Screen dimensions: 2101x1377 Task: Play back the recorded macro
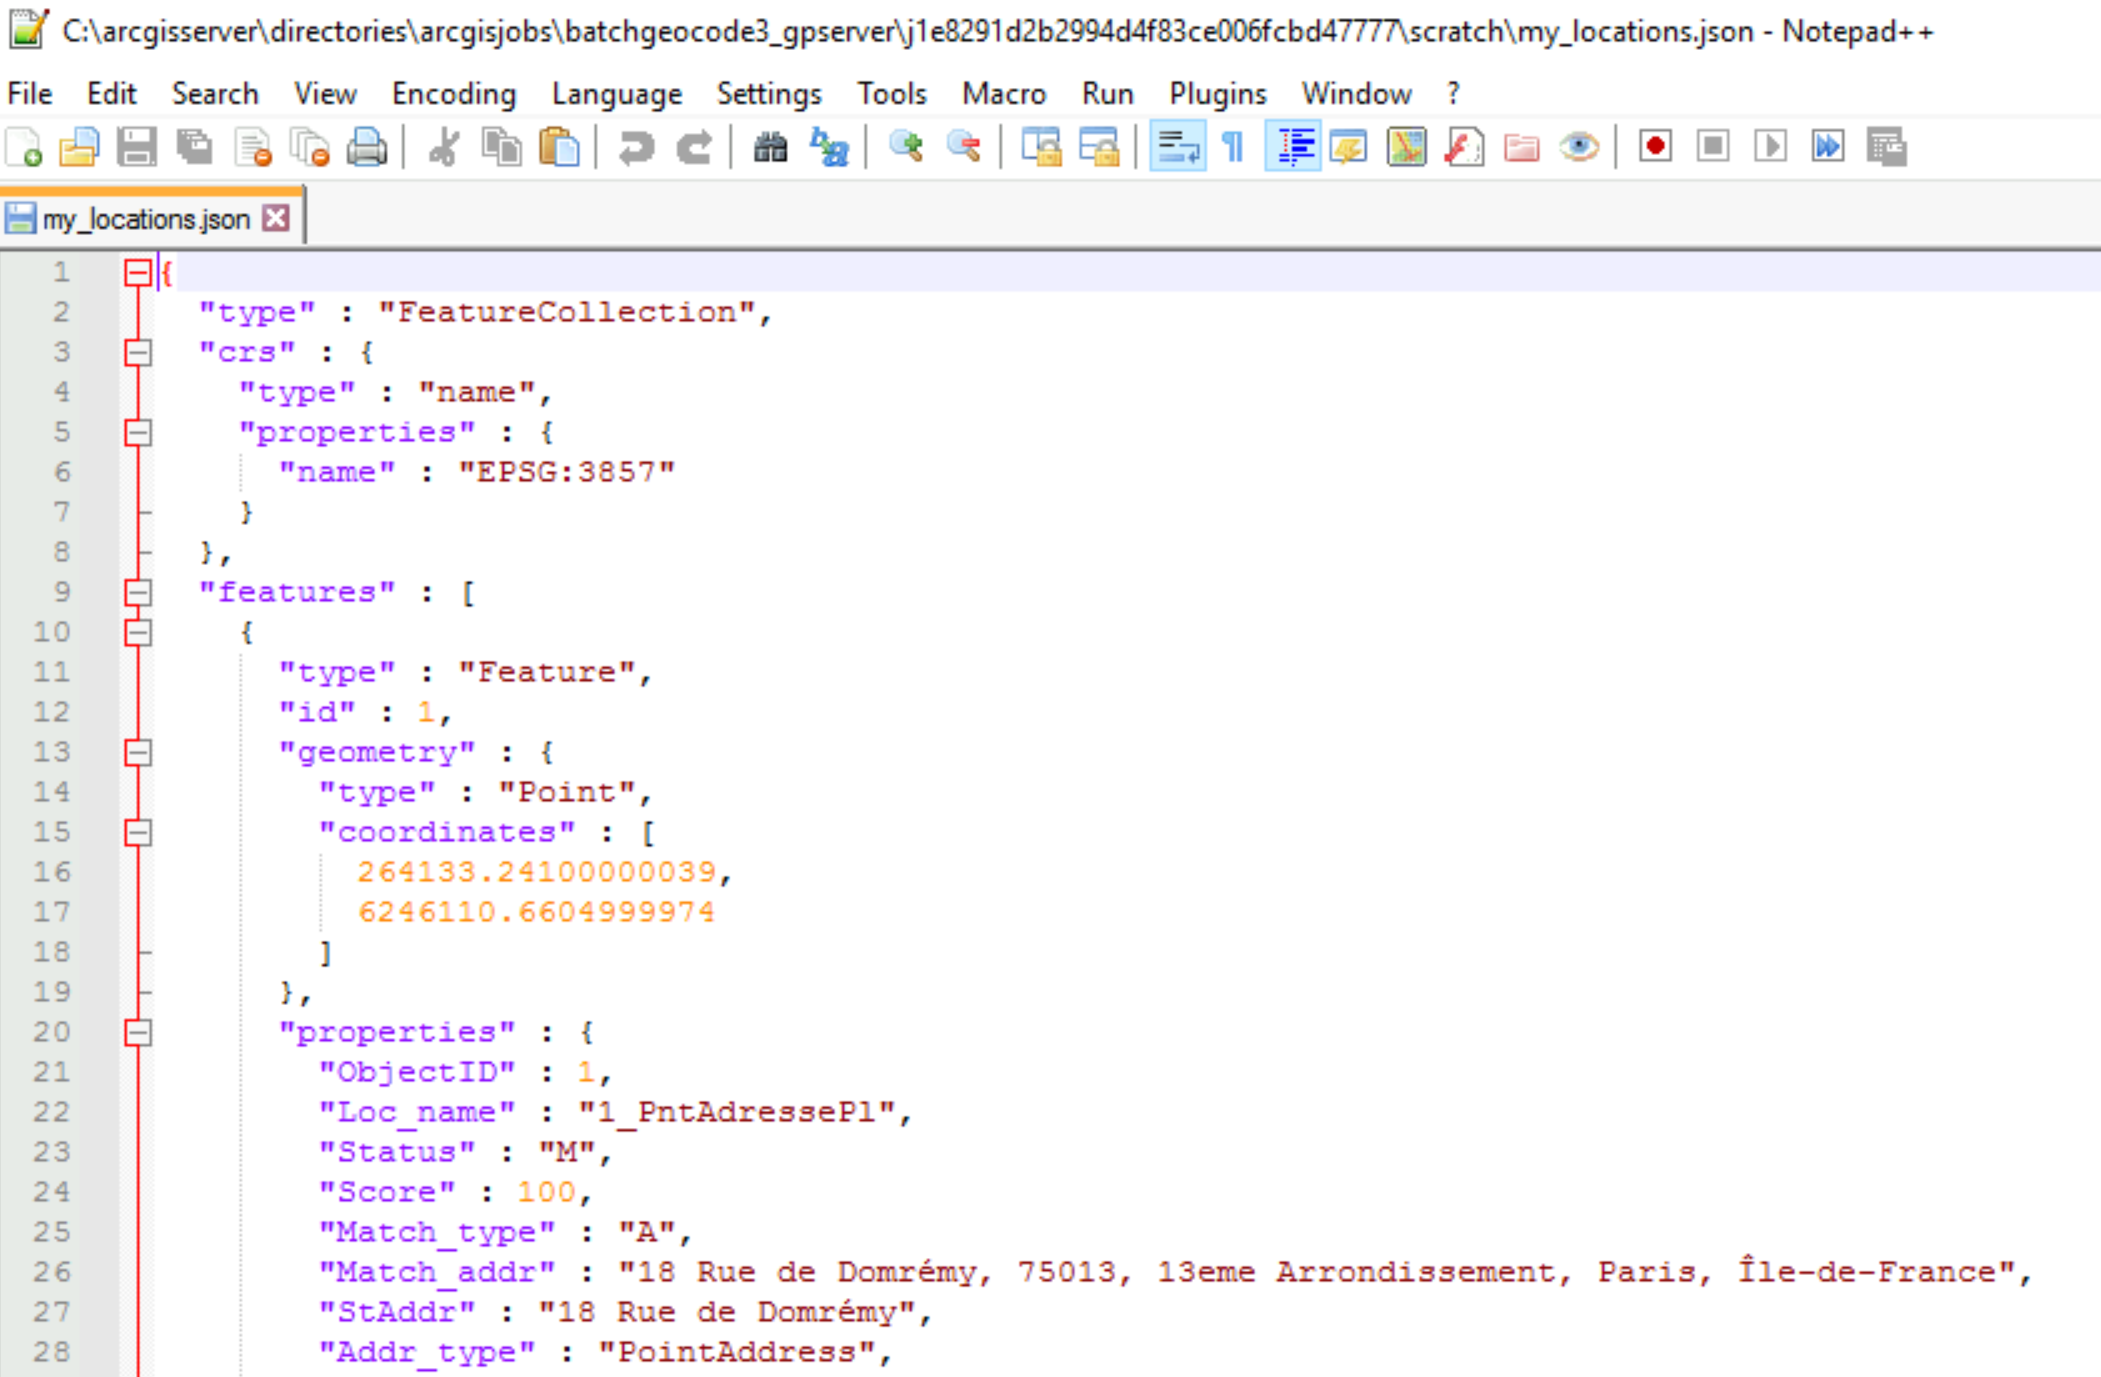[1771, 147]
